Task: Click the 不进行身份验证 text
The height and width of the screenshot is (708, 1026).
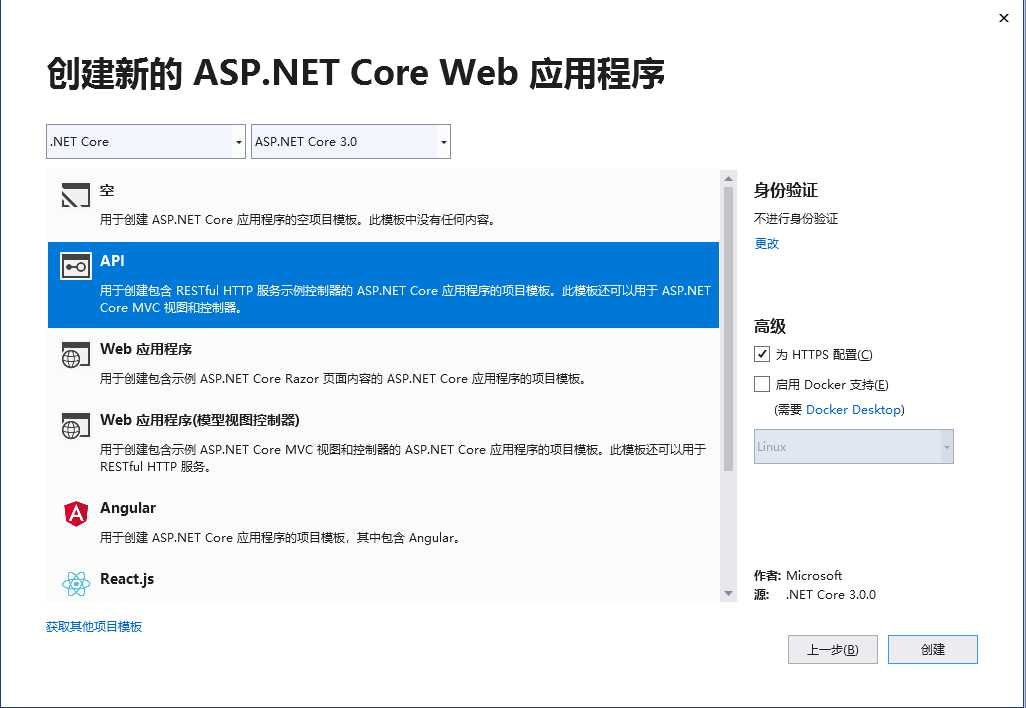Action: click(796, 219)
